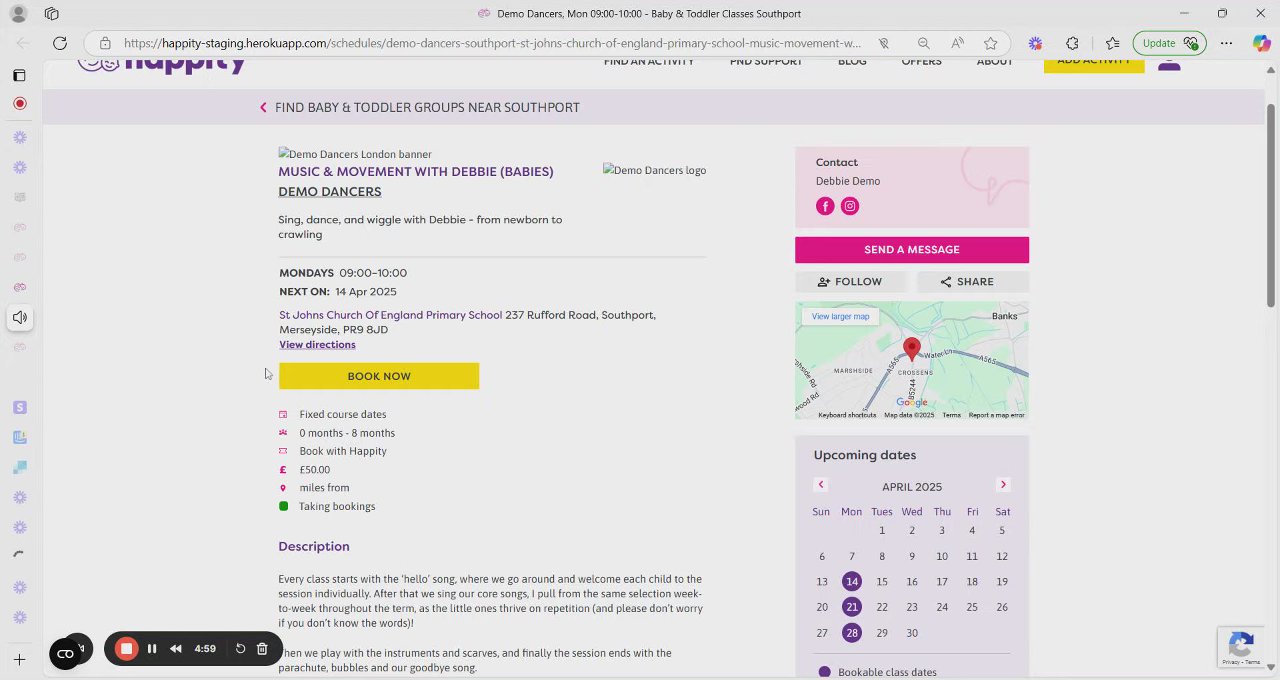Open map Terms link
The width and height of the screenshot is (1280, 680).
click(x=951, y=415)
